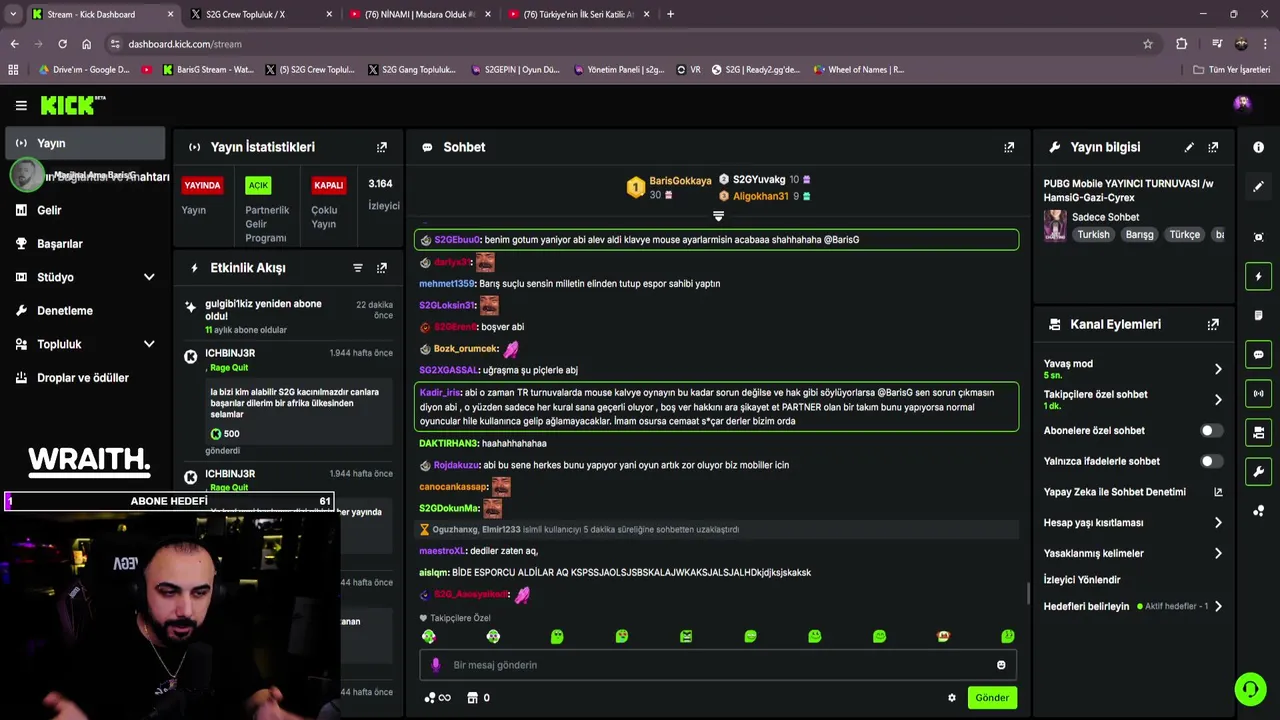Open a new browser tab
1280x720 pixels.
(670, 14)
